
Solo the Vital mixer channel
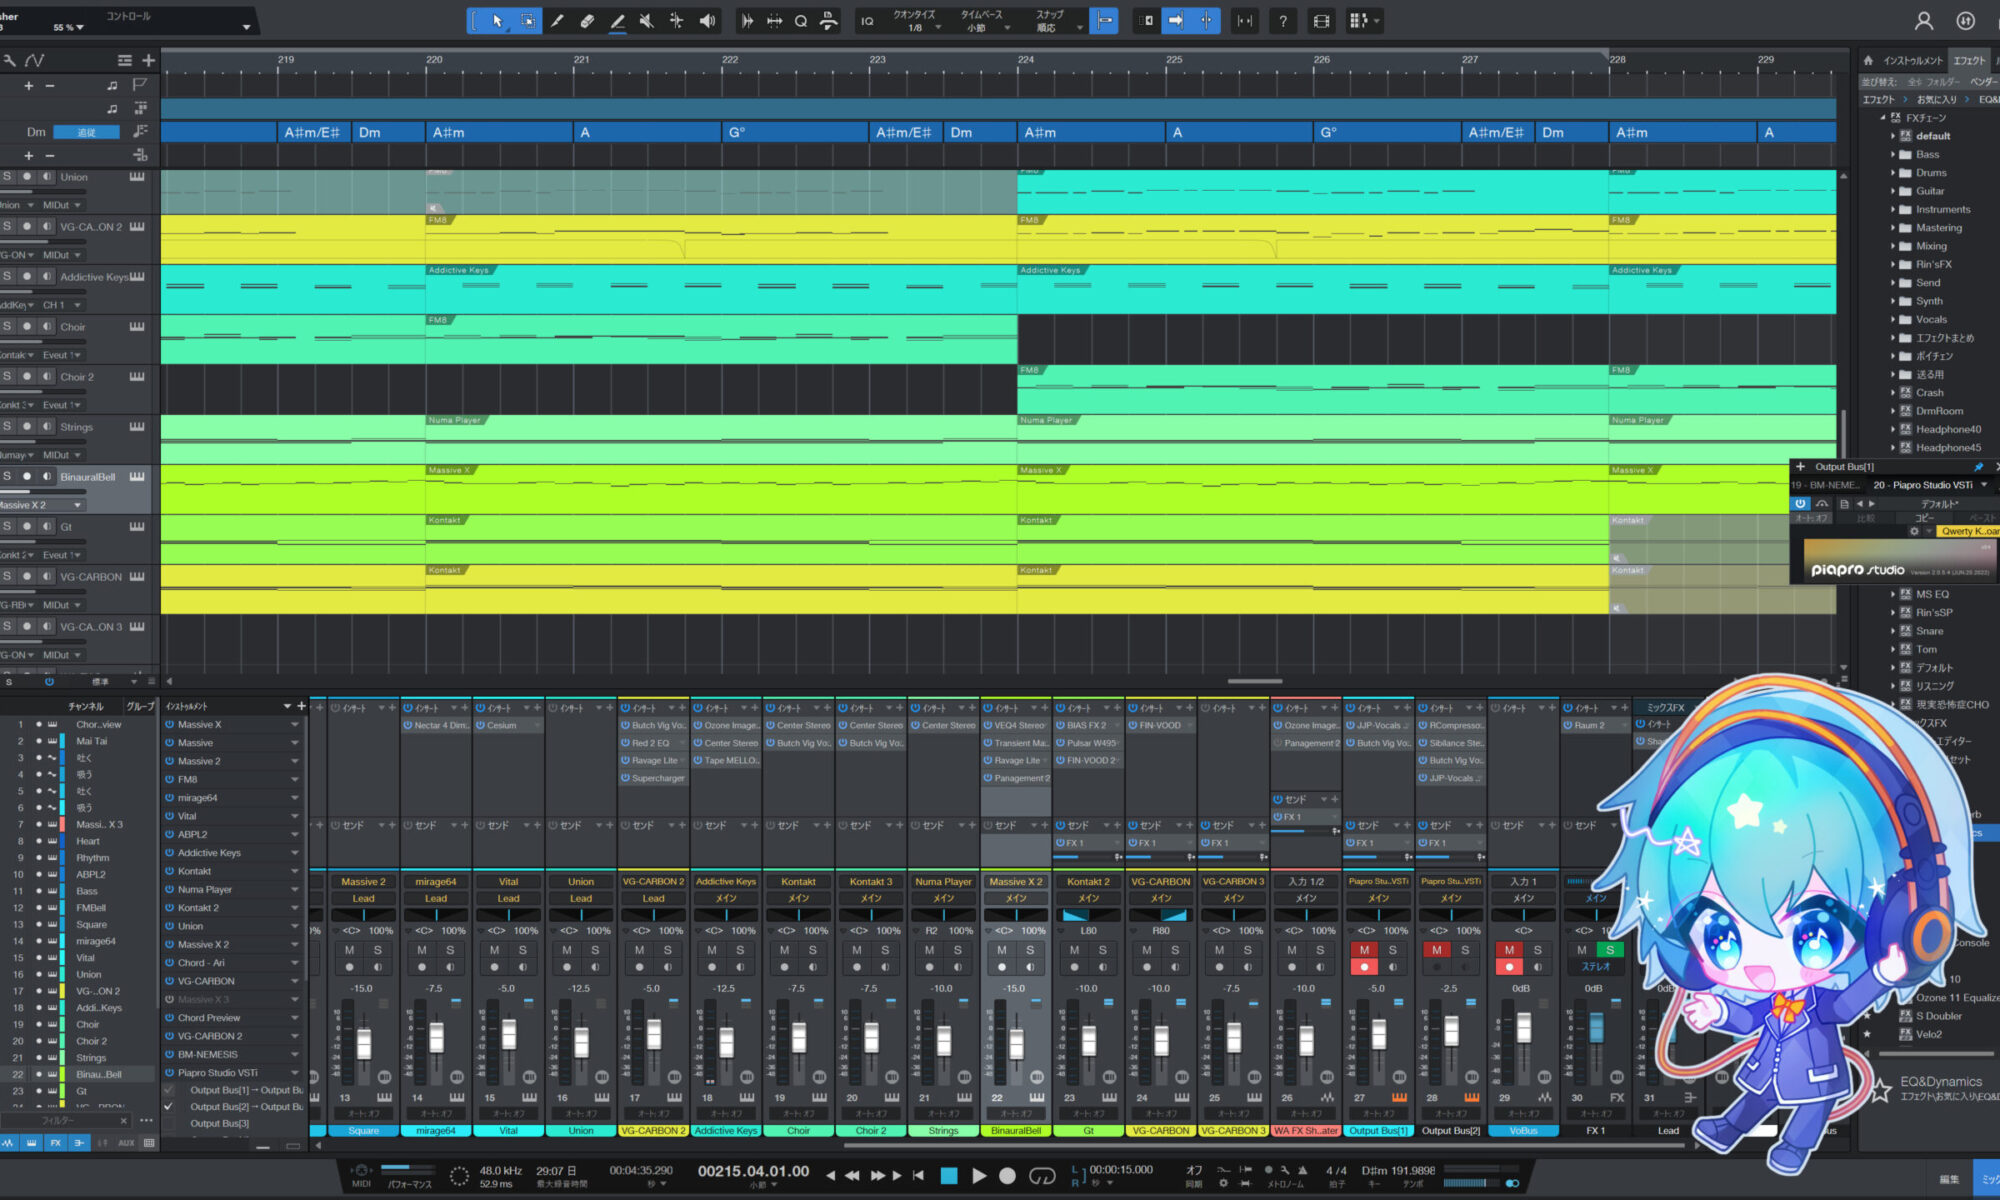click(522, 950)
